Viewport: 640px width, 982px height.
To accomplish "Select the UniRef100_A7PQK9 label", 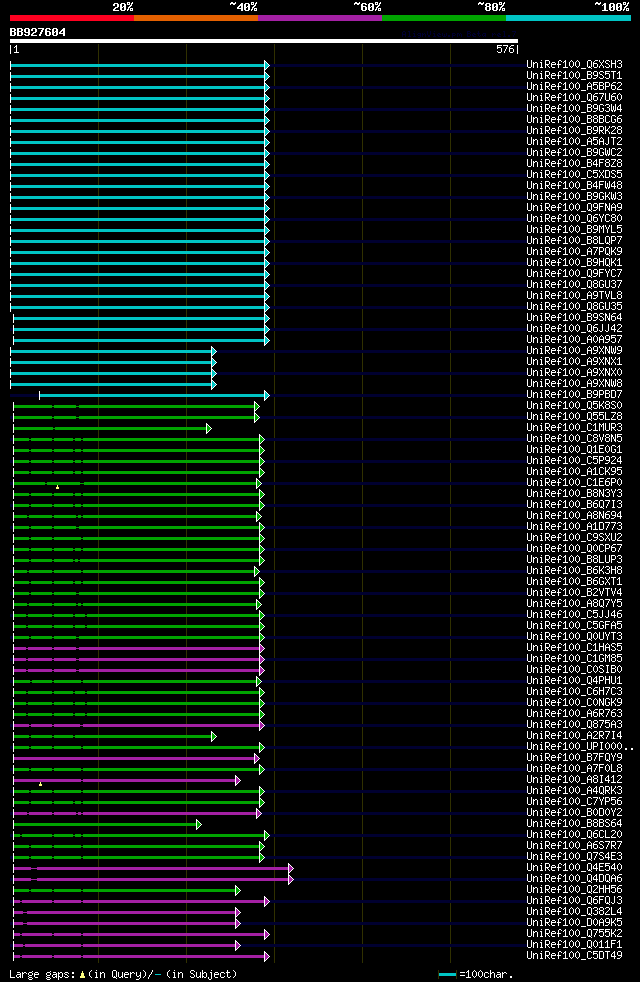I will [574, 251].
